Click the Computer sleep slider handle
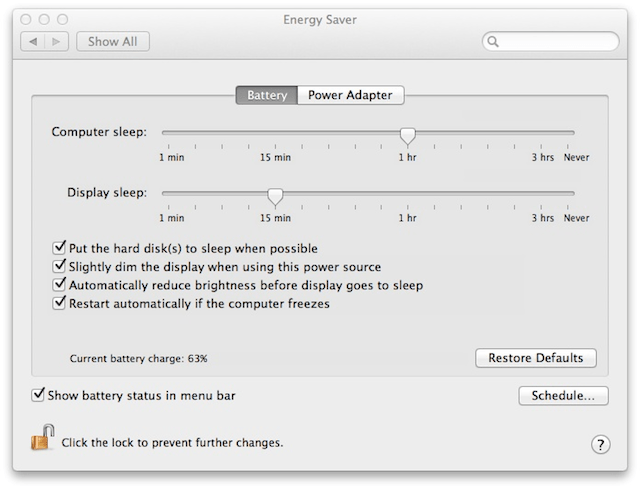Screen dimensions: 640x489 coord(407,135)
